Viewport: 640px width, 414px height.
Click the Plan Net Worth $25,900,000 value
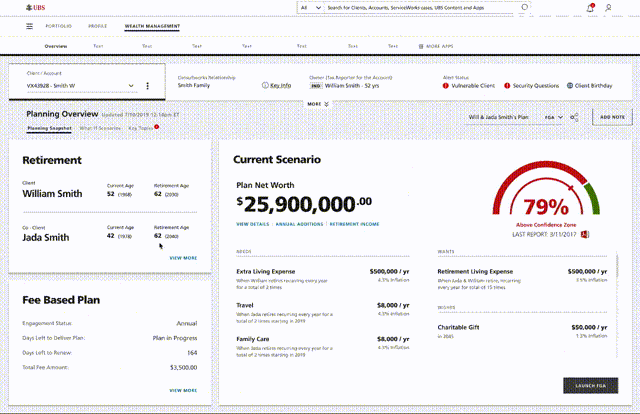pos(304,204)
